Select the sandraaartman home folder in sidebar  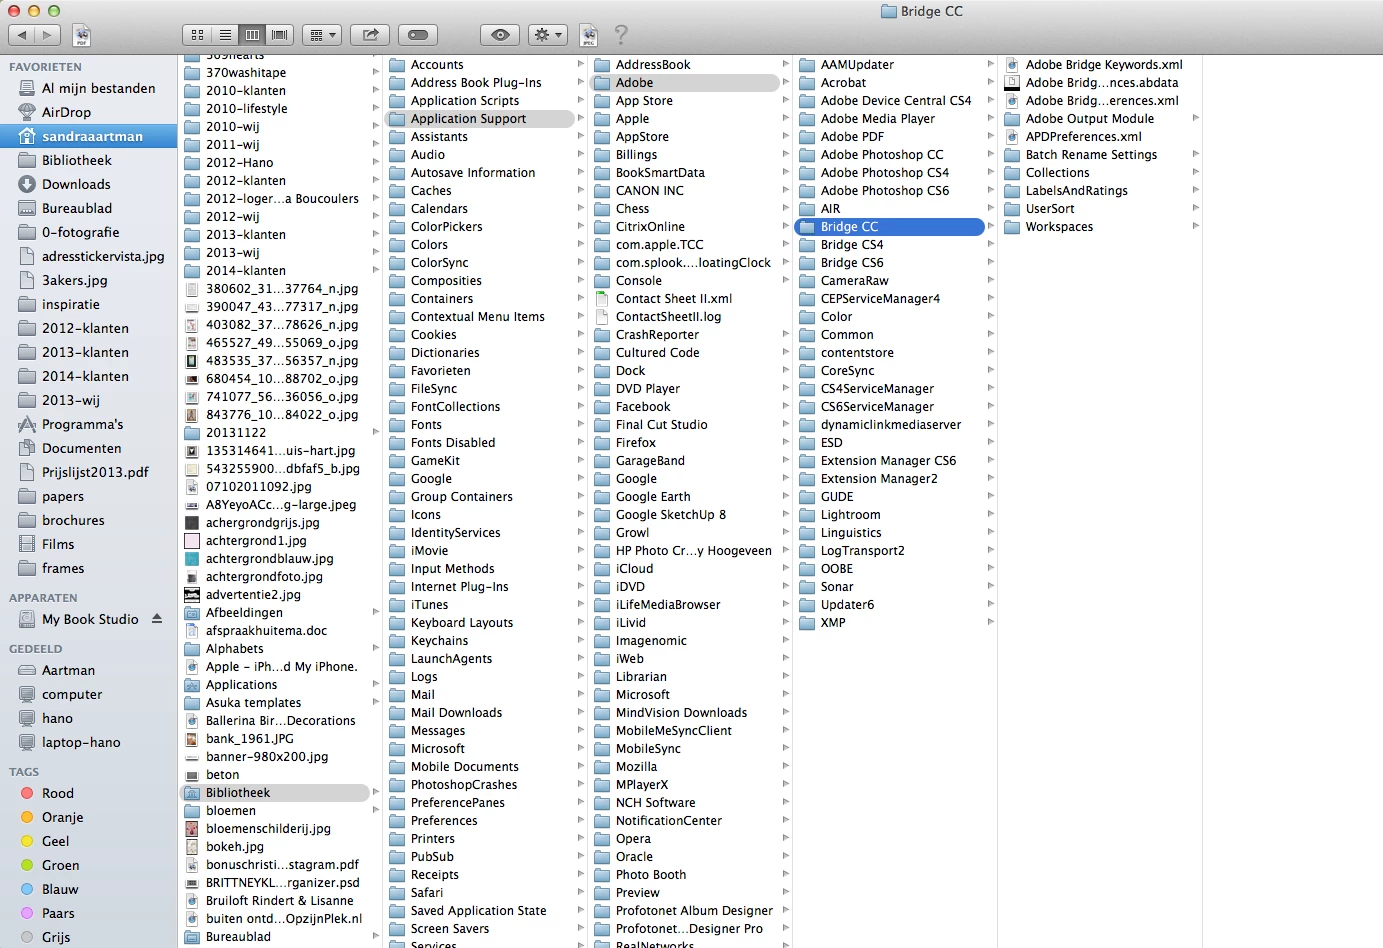(89, 136)
